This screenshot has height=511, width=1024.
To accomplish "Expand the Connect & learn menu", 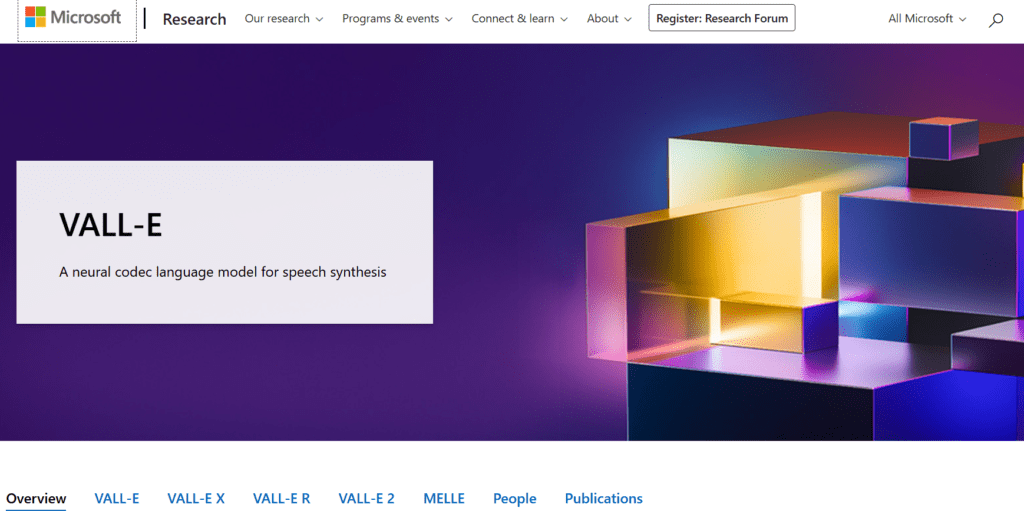I will tap(519, 19).
